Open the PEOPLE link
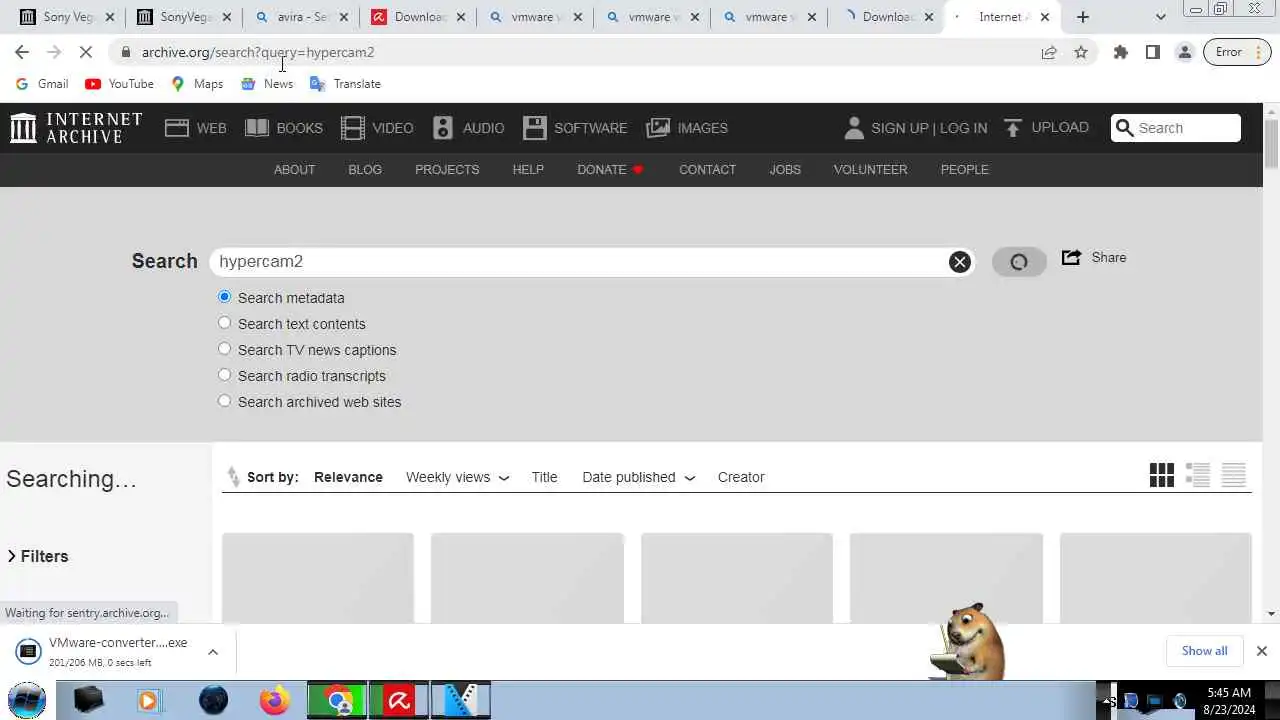 pos(964,169)
